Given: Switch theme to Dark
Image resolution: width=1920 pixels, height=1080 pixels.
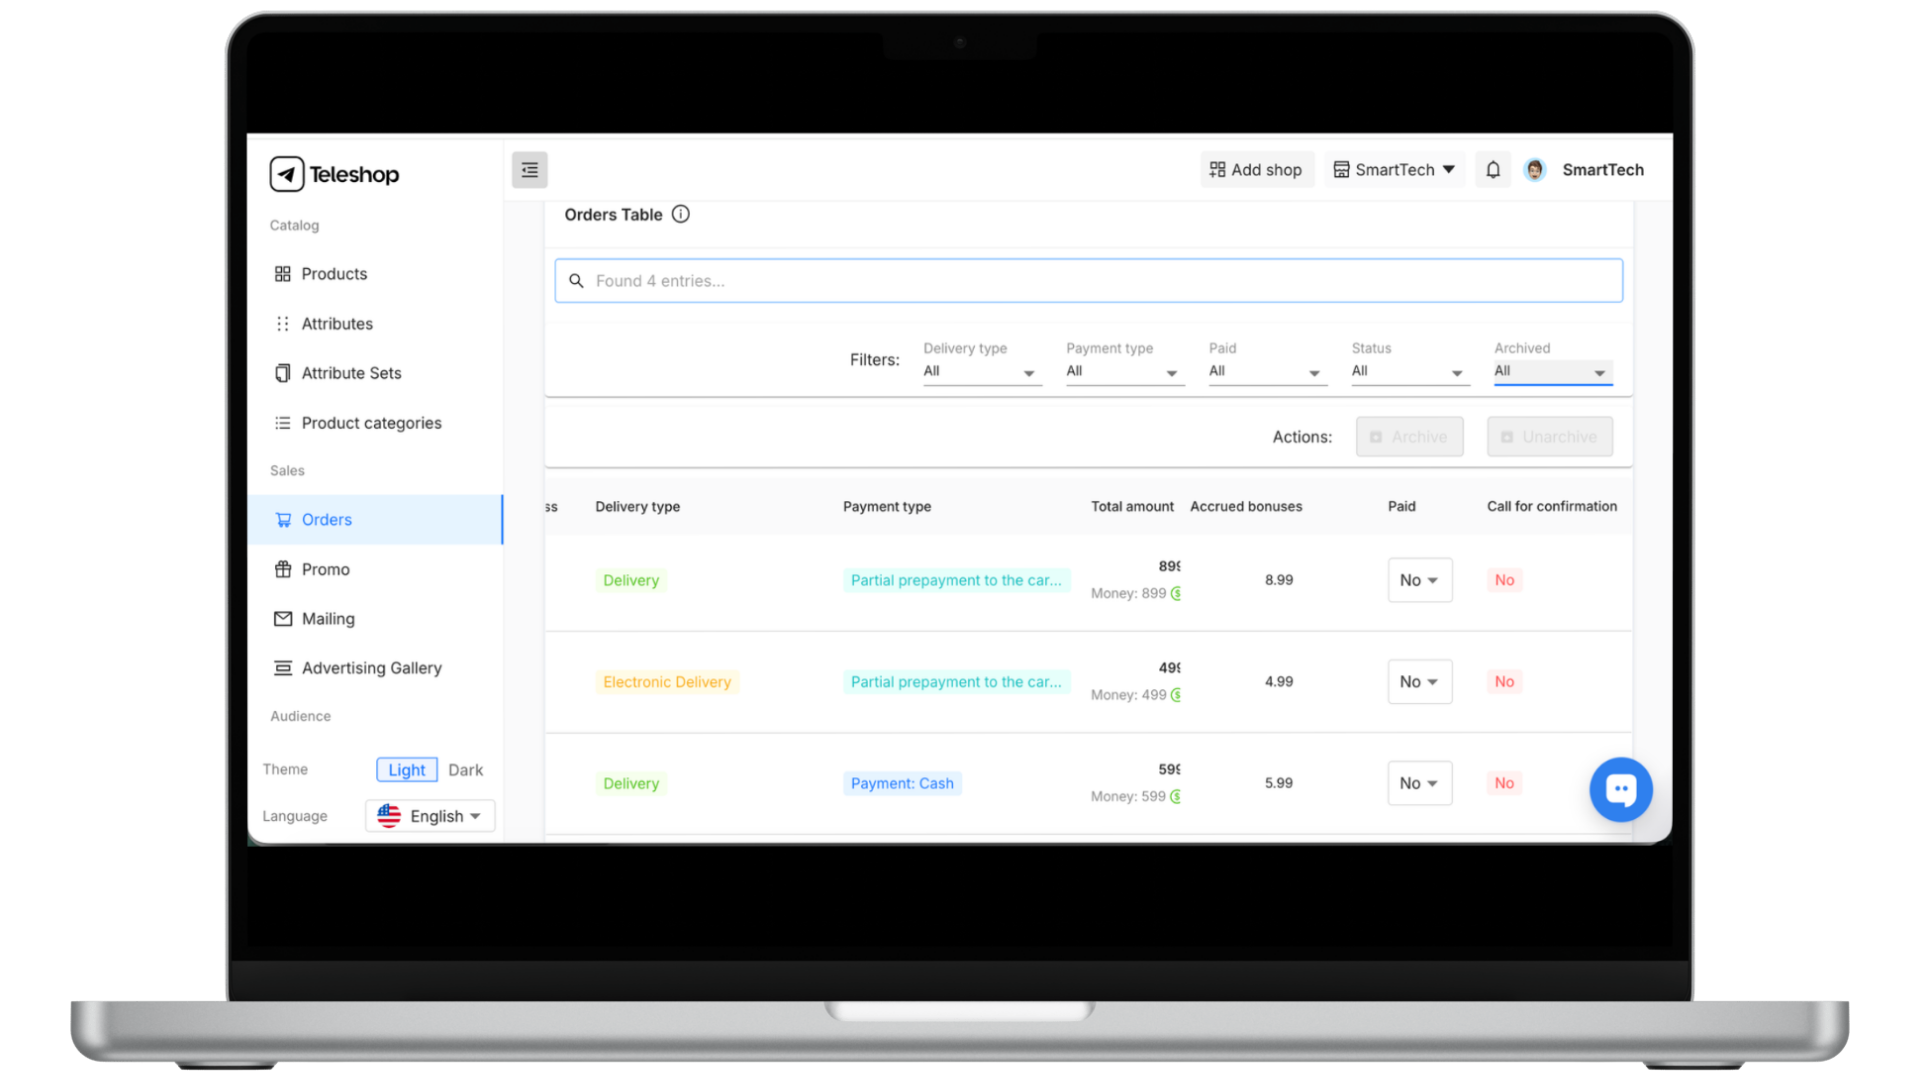Looking at the screenshot, I should coord(465,770).
